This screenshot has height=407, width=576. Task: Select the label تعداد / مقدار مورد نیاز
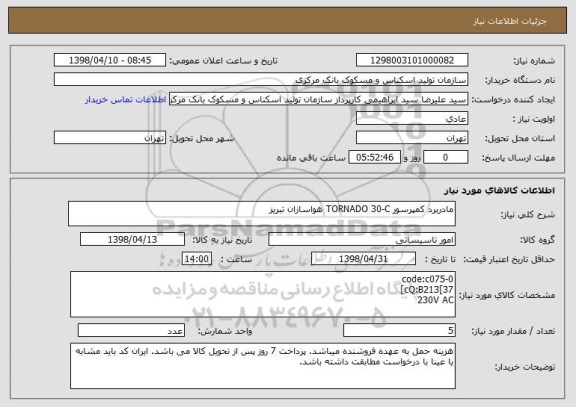(513, 331)
